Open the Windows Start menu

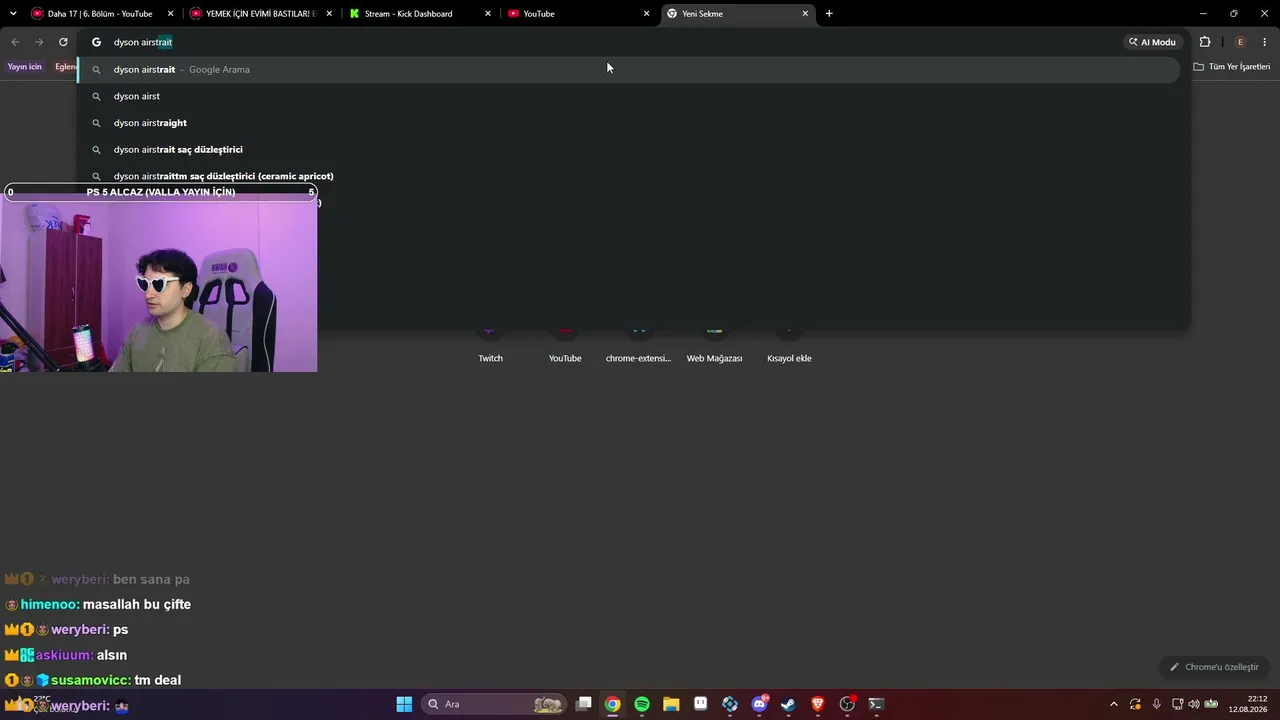[404, 704]
